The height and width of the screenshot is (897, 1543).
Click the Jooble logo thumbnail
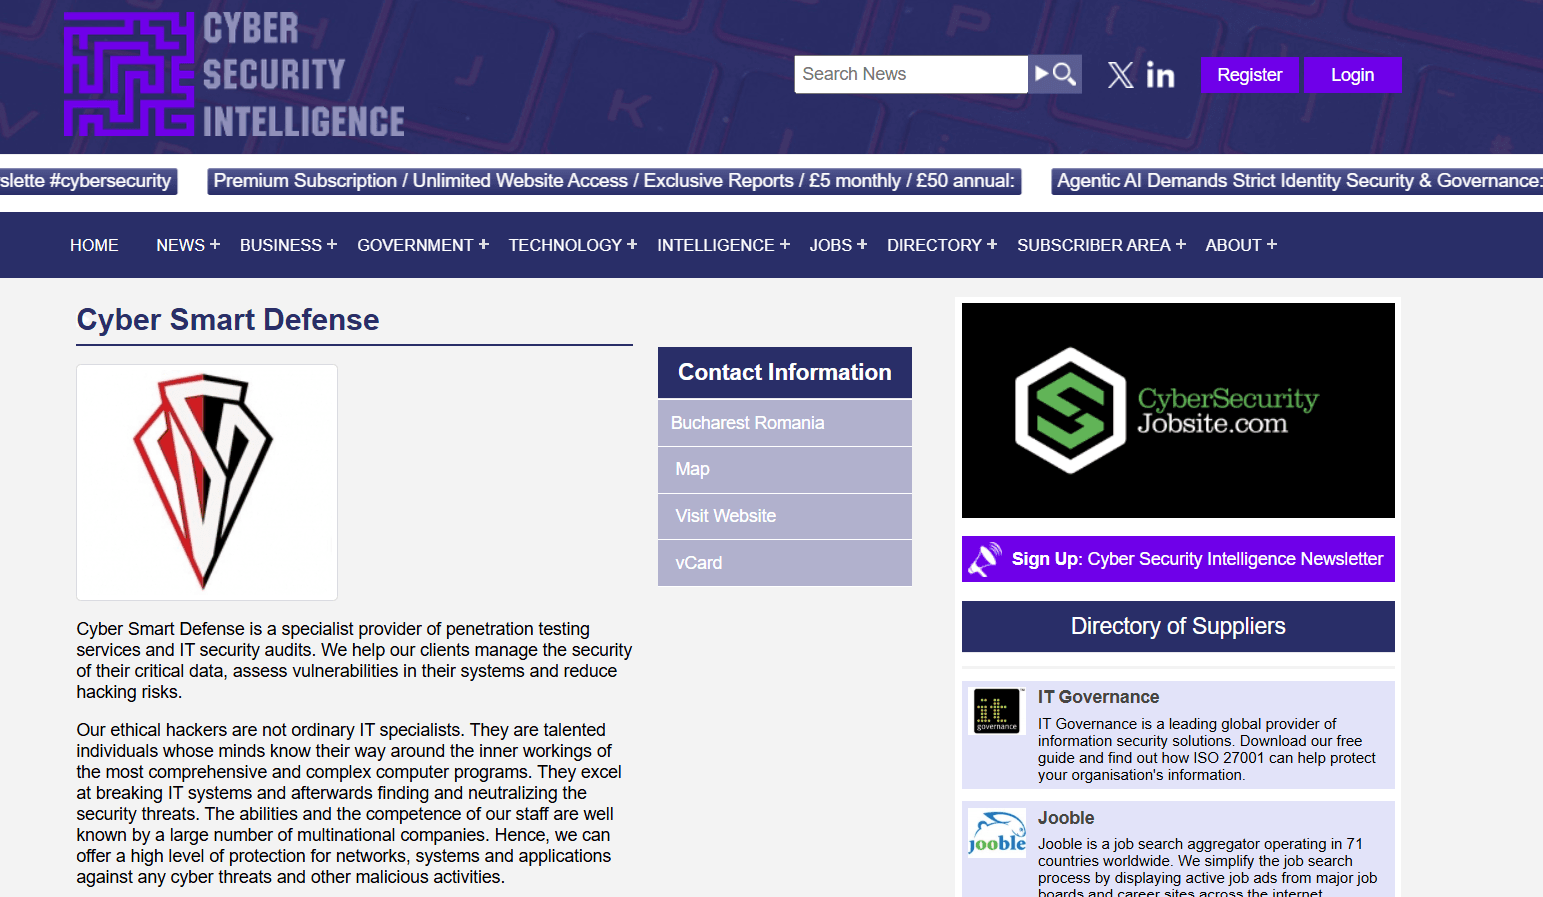(x=997, y=833)
